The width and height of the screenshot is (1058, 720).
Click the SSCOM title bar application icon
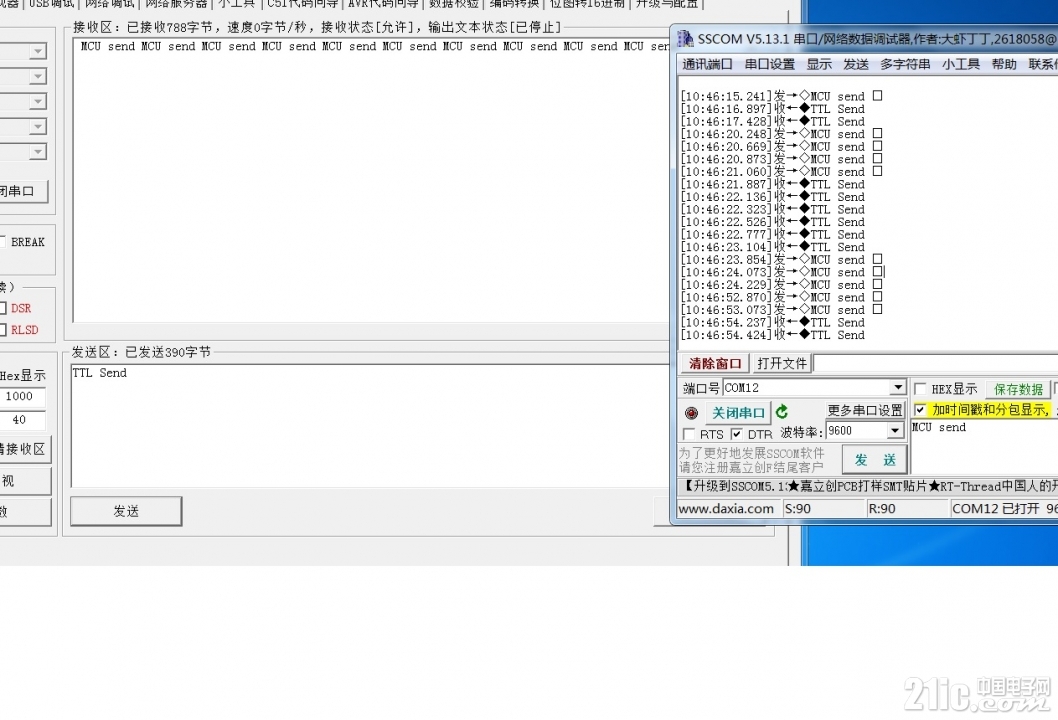pos(685,39)
